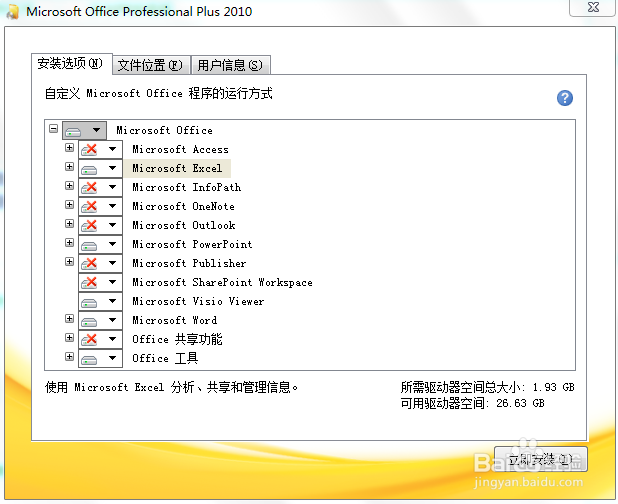Click red X install icon for Microsoft OneNote
618x504 pixels.
pos(89,206)
